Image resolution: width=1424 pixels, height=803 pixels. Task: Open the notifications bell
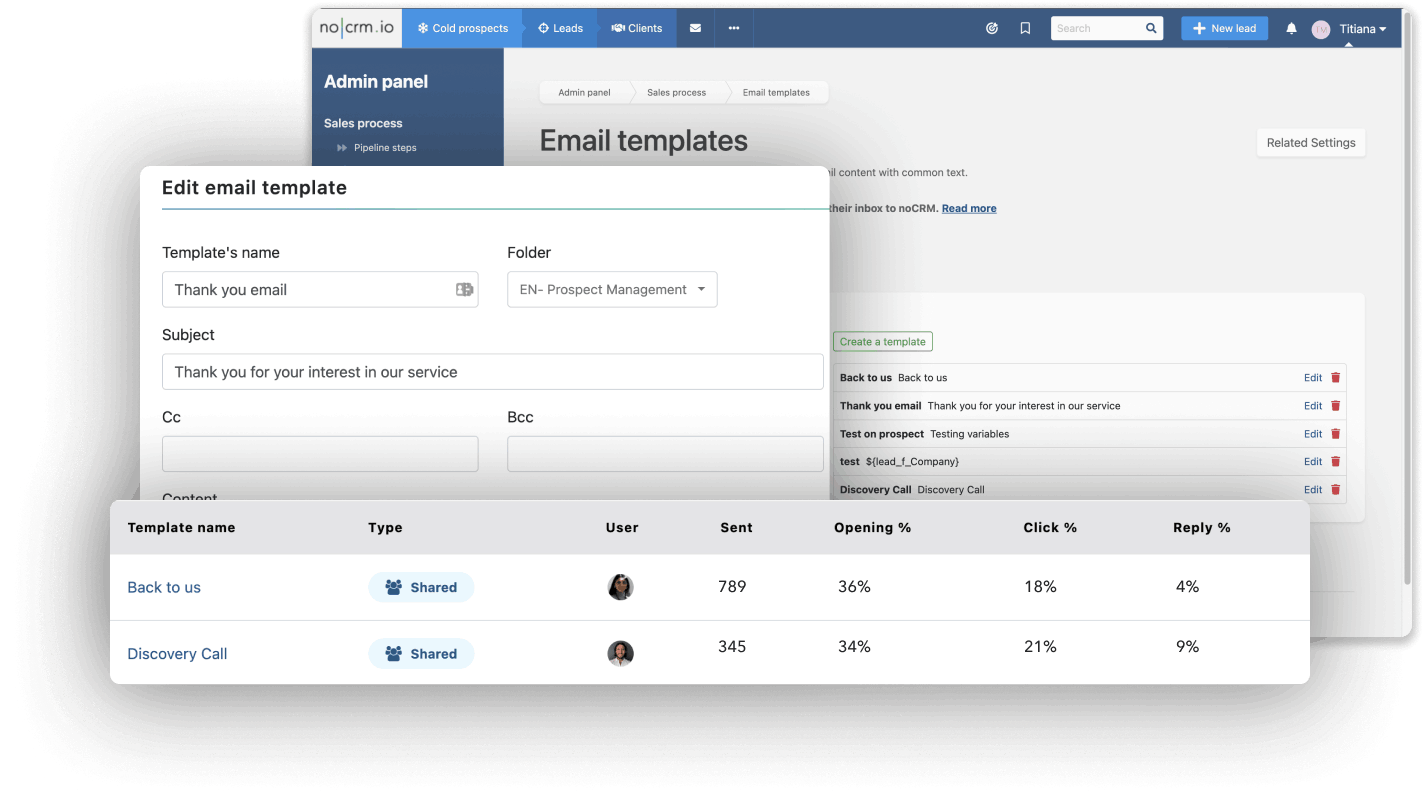click(x=1291, y=29)
